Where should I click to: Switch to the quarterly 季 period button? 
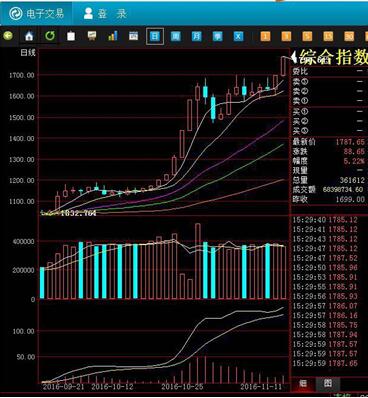217,36
